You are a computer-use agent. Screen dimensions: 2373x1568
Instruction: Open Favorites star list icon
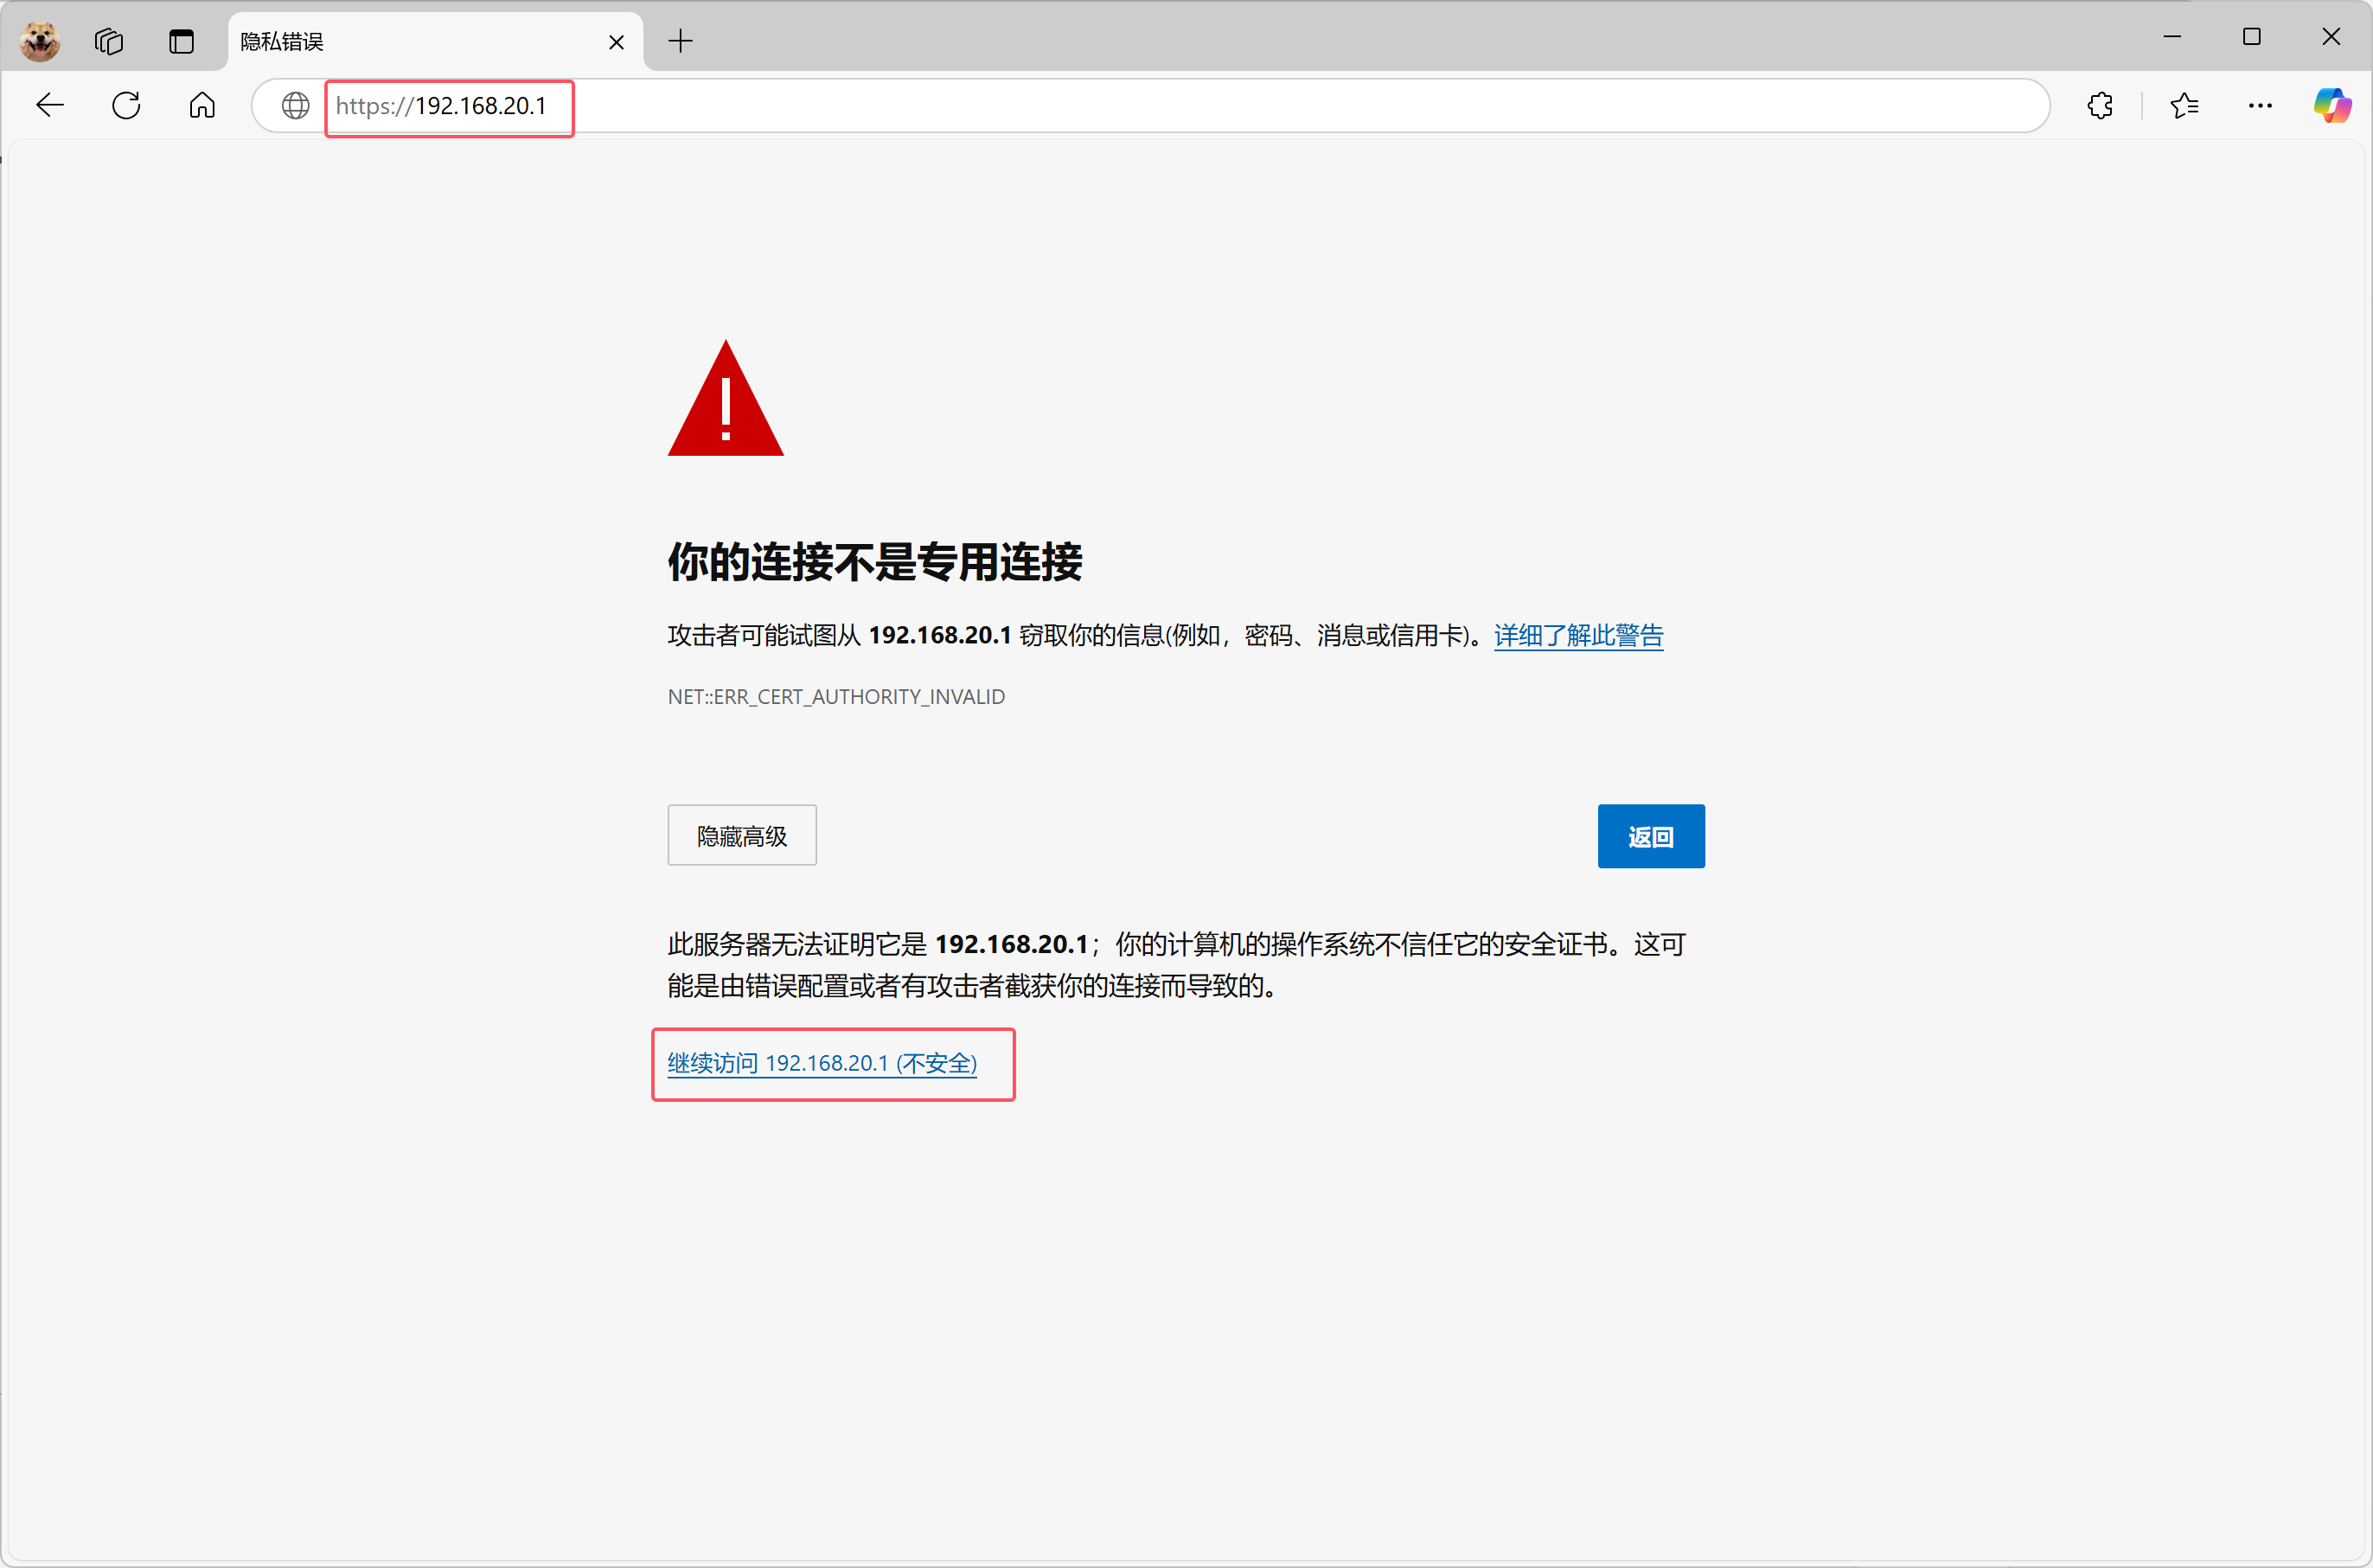point(2184,105)
